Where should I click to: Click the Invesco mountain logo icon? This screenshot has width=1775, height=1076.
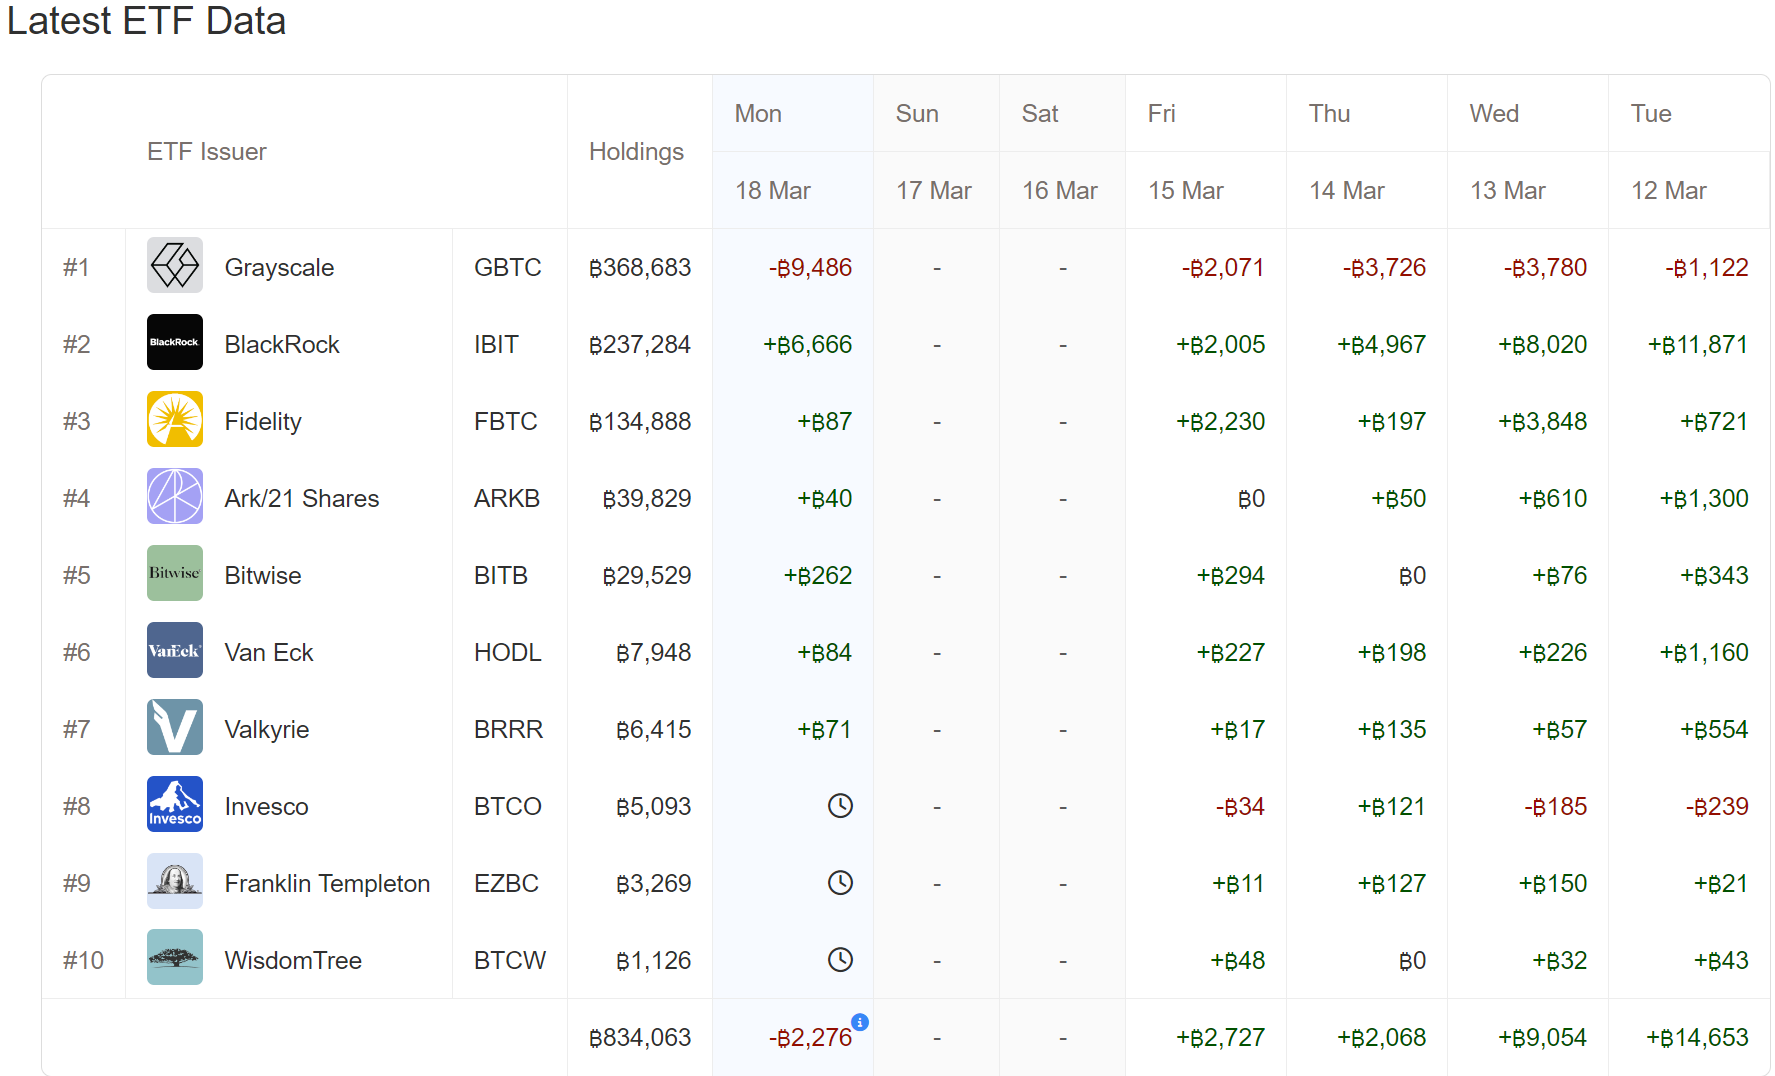click(x=175, y=805)
